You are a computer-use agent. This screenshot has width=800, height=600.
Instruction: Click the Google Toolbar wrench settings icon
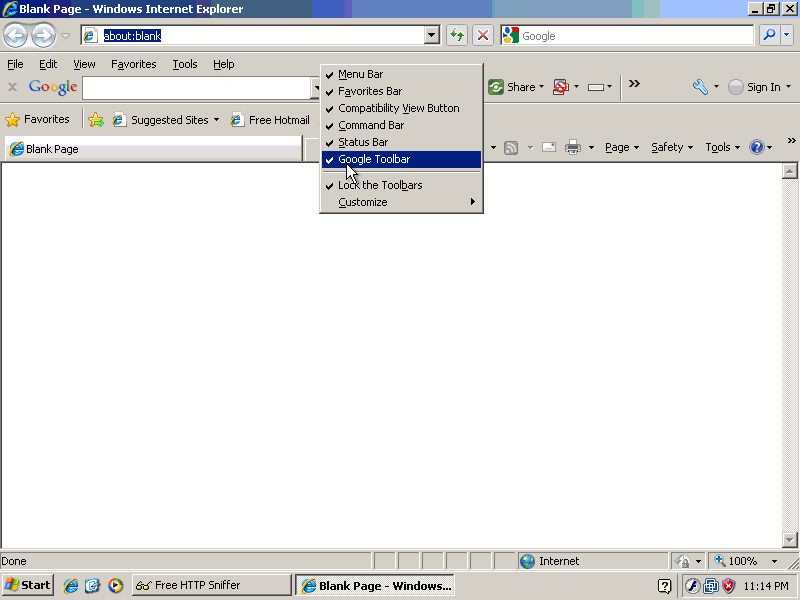[700, 87]
